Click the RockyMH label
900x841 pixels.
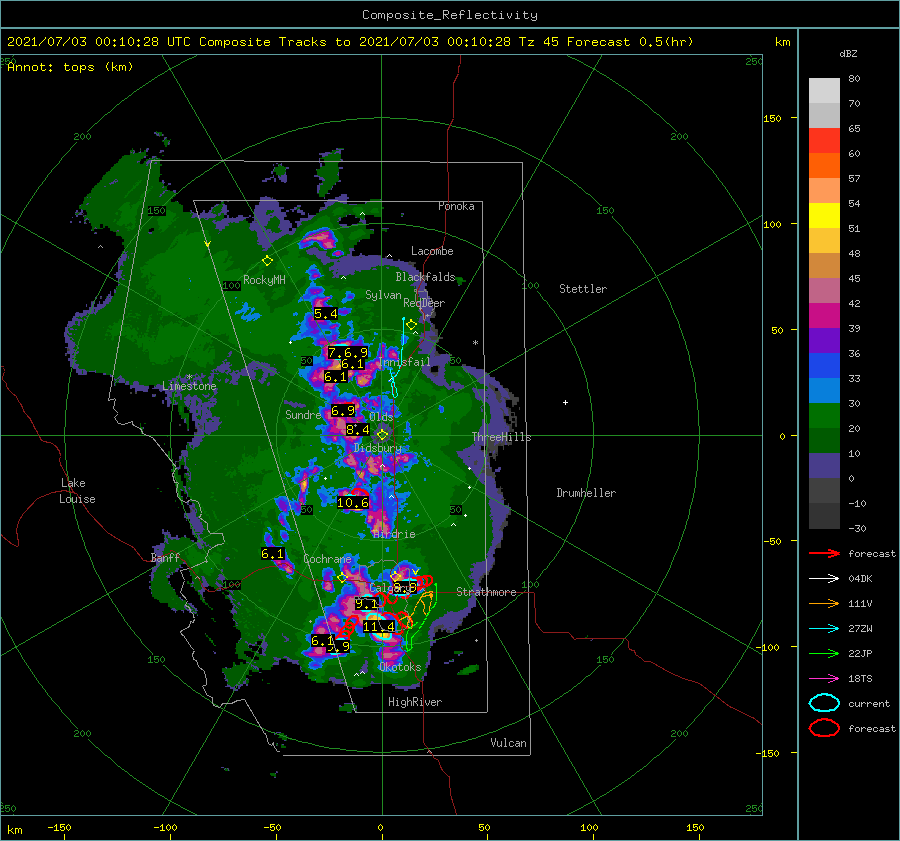(x=264, y=280)
